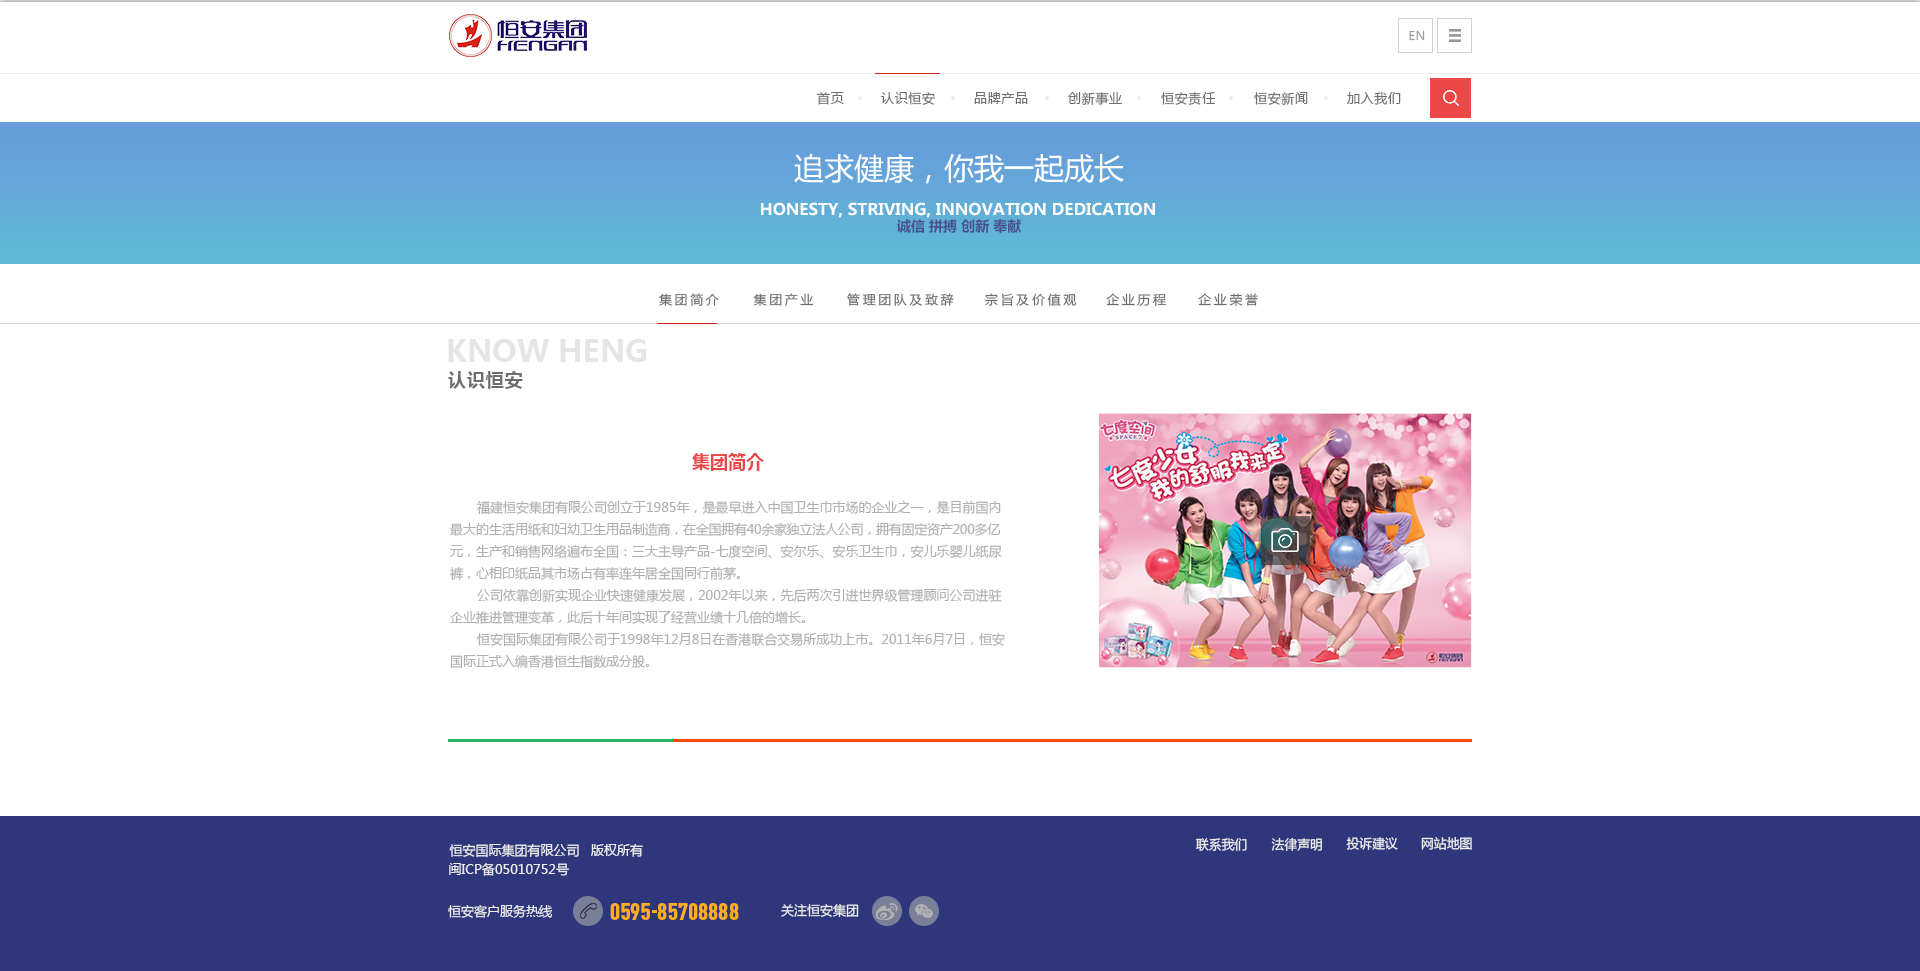Image resolution: width=1920 pixels, height=971 pixels.
Task: Click the hotline number 0595-85708888
Action: [x=674, y=912]
